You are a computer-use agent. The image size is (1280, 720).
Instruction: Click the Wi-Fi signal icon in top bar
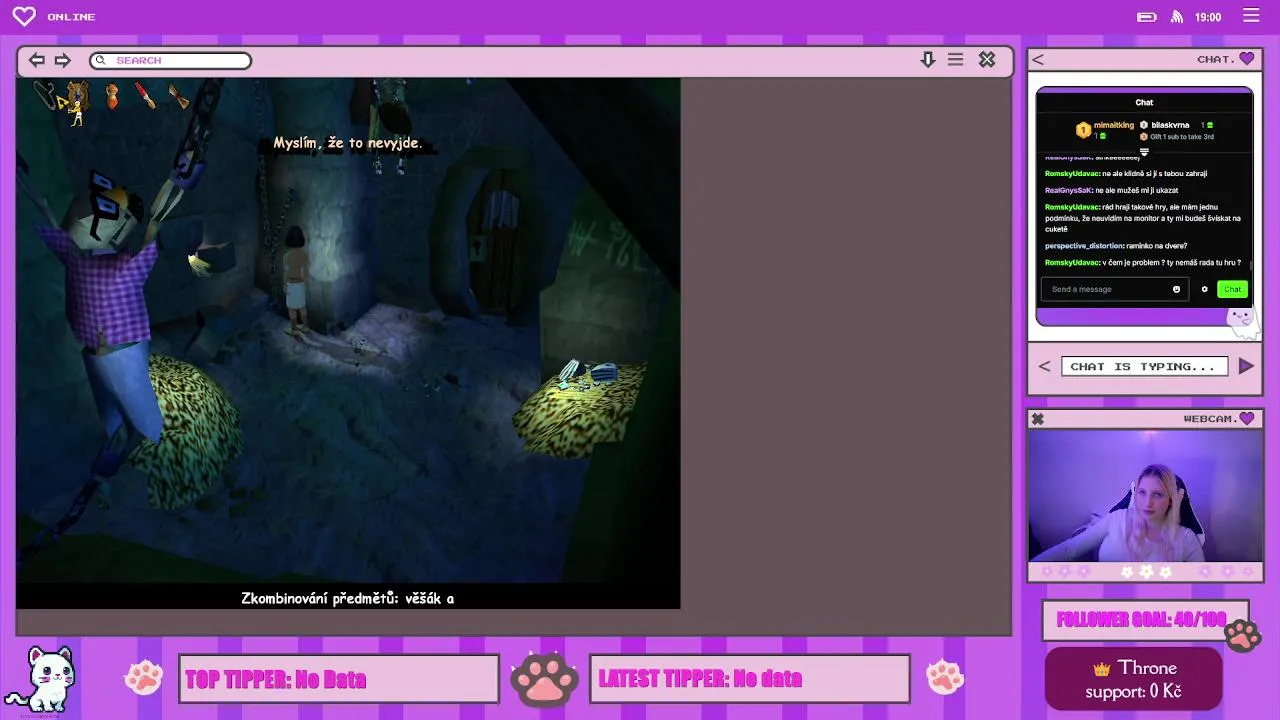tap(1177, 17)
